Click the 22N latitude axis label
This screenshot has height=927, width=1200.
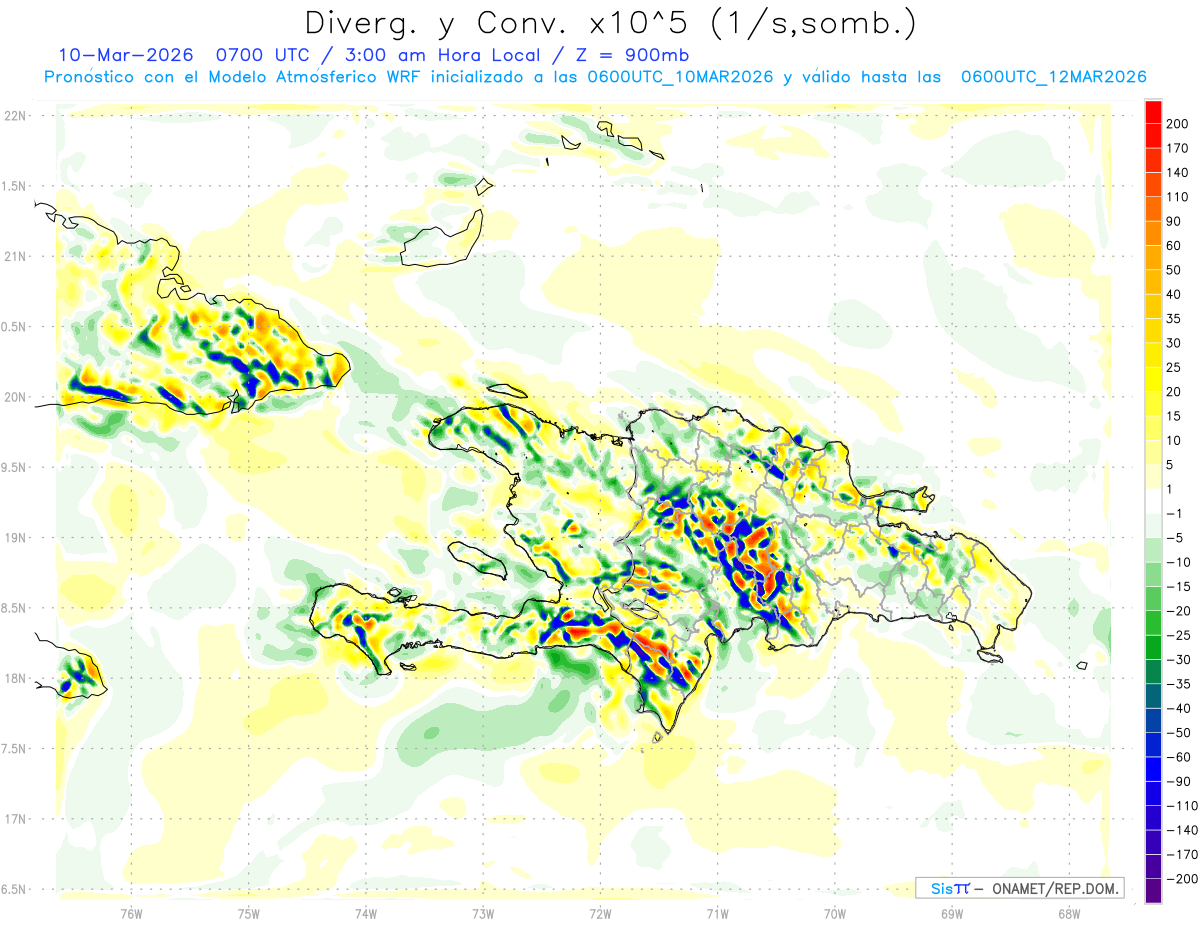(17, 115)
